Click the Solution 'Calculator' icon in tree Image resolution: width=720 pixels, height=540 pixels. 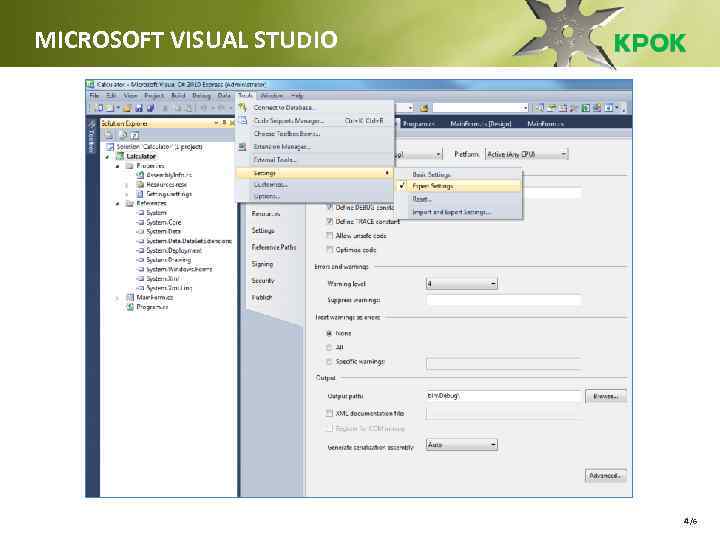(x=110, y=146)
